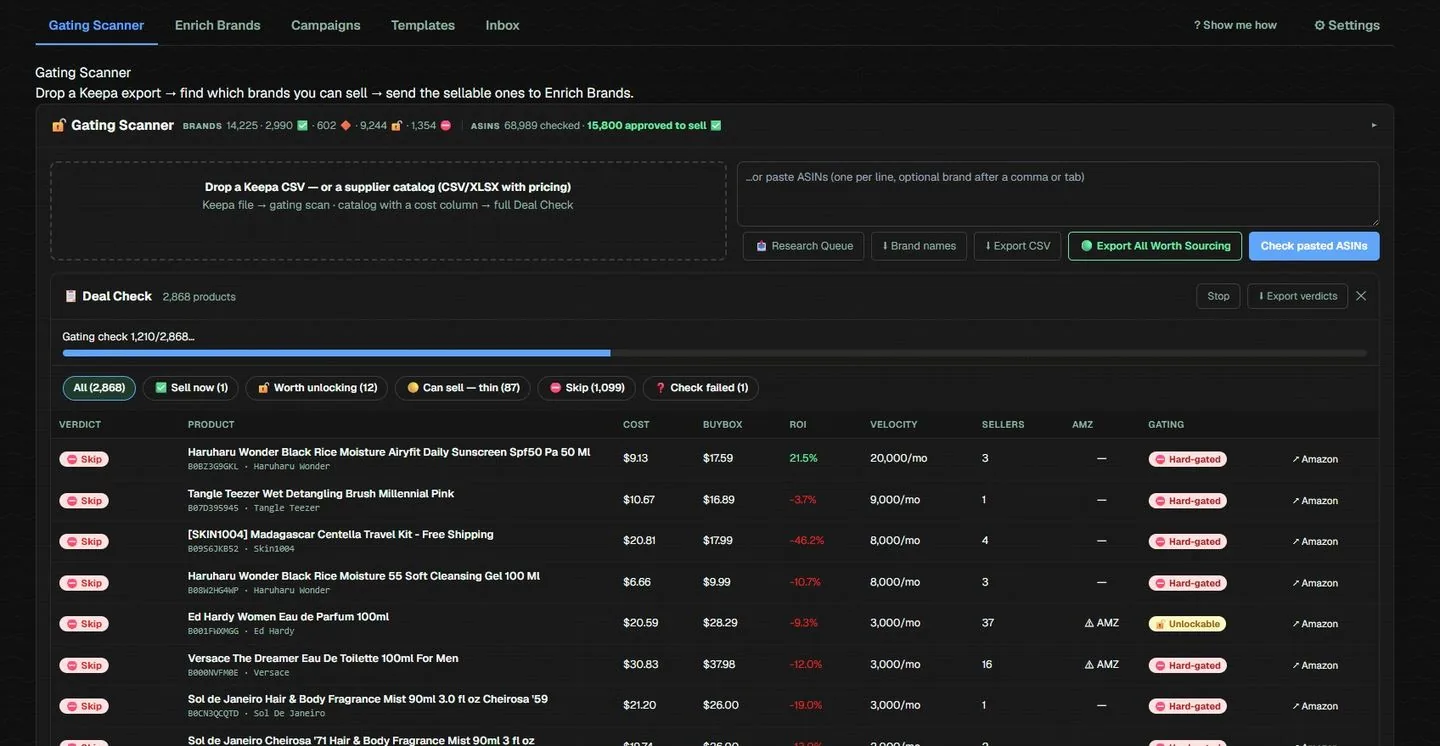Sort by Sellers column header
Image resolution: width=1440 pixels, height=746 pixels.
pos(1003,425)
